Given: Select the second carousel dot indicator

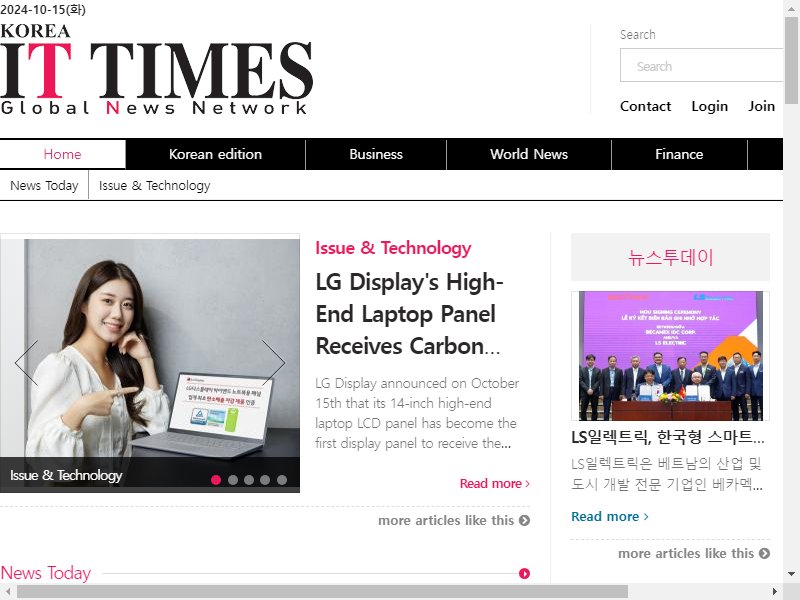Looking at the screenshot, I should coord(233,480).
